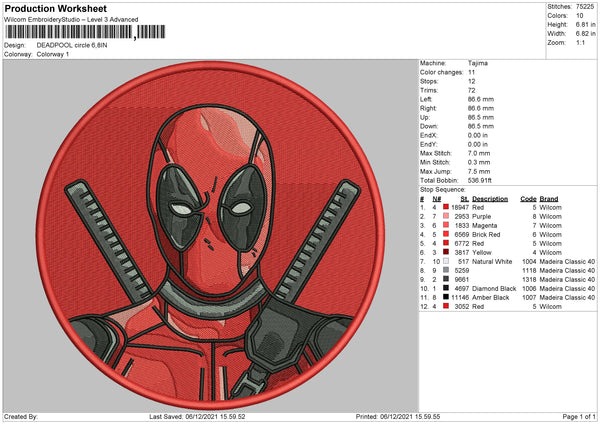Click stitch count "6772" in row 5

[x=461, y=243]
